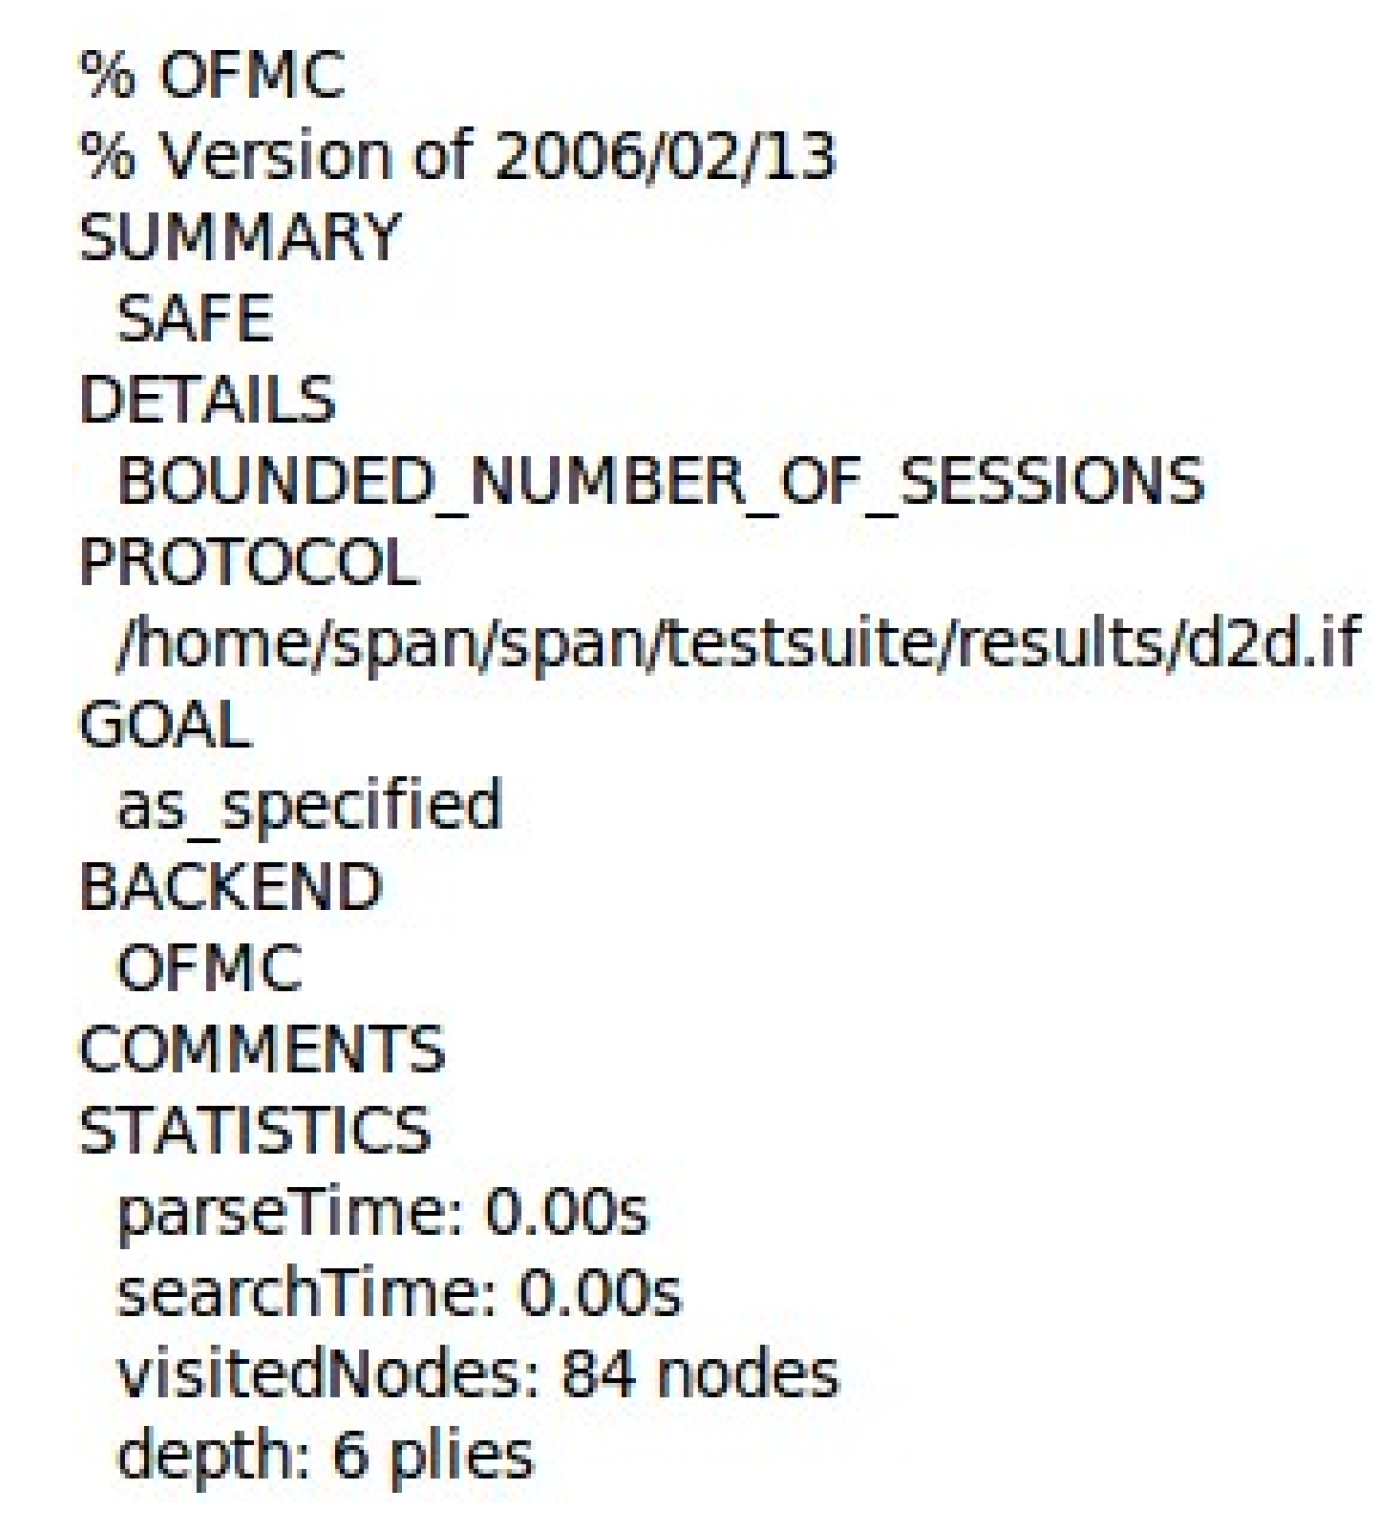The height and width of the screenshot is (1517, 1391).
Task: Click the version date 2006/02/13
Action: tap(664, 156)
